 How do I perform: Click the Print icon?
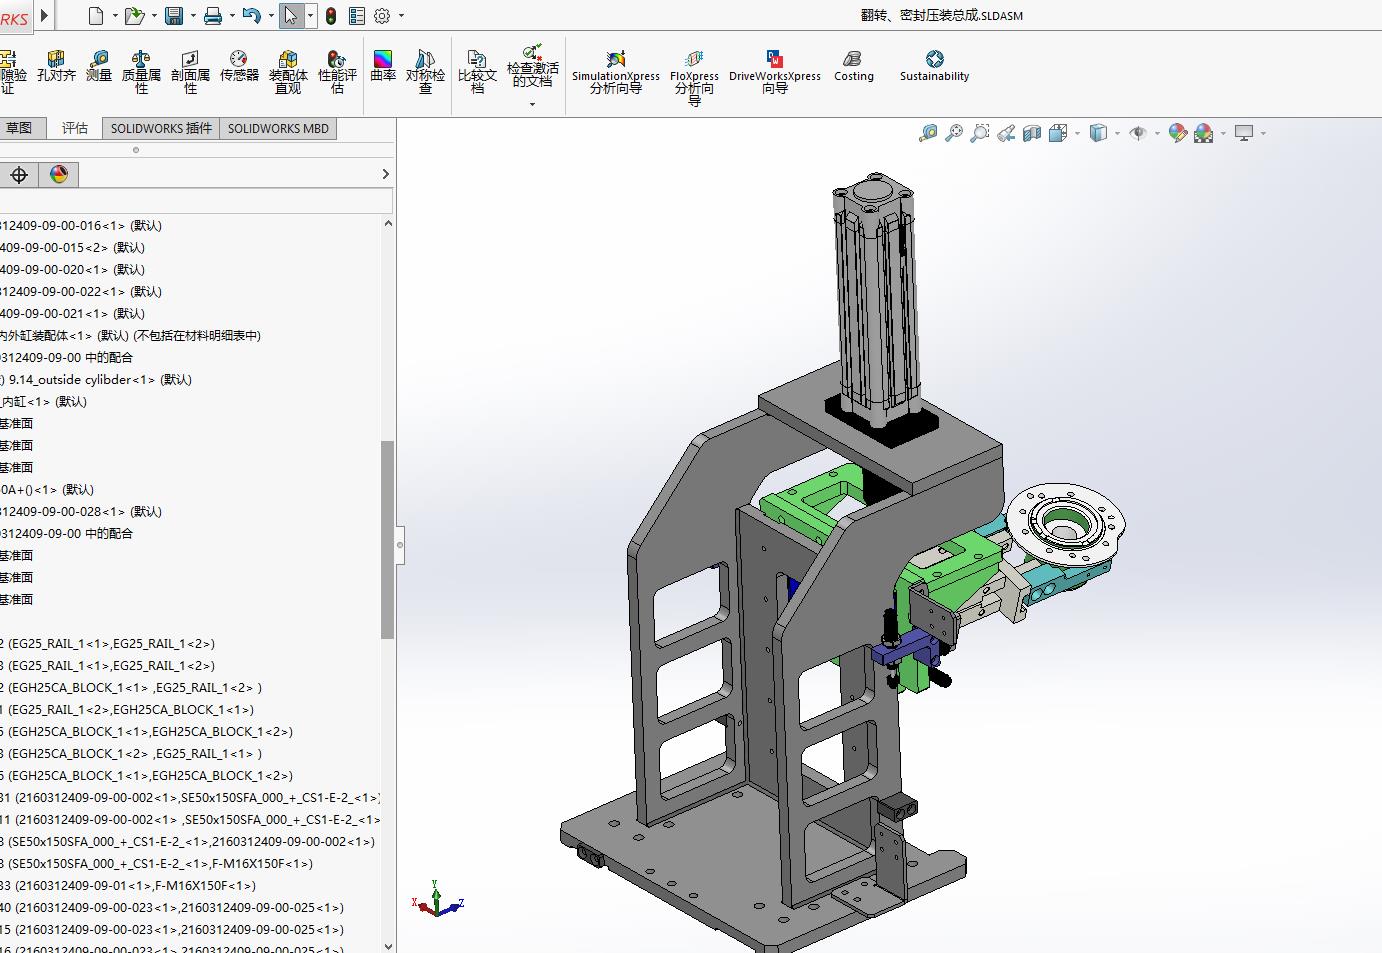(213, 15)
